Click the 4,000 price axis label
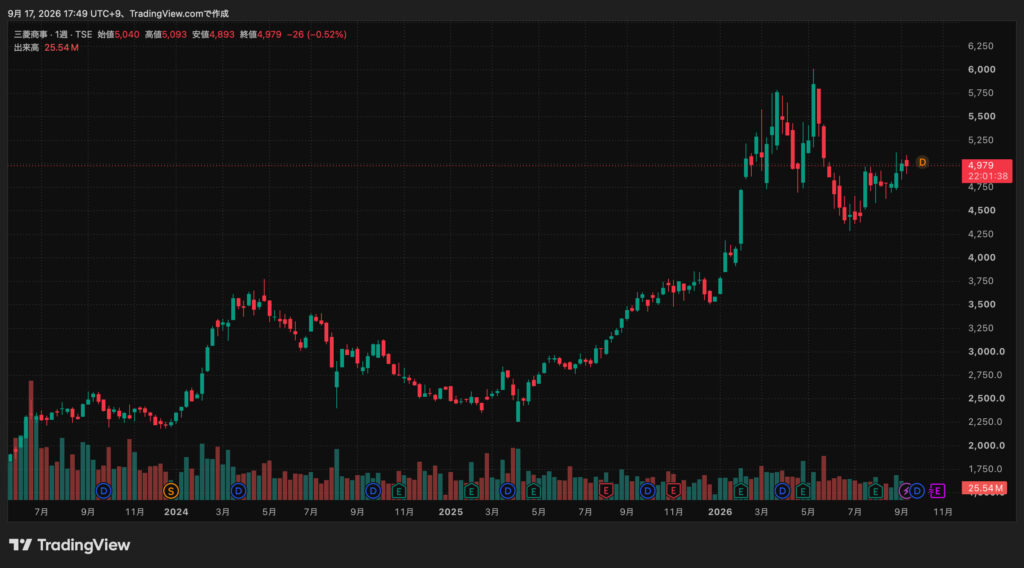Image resolution: width=1024 pixels, height=568 pixels. [x=982, y=257]
